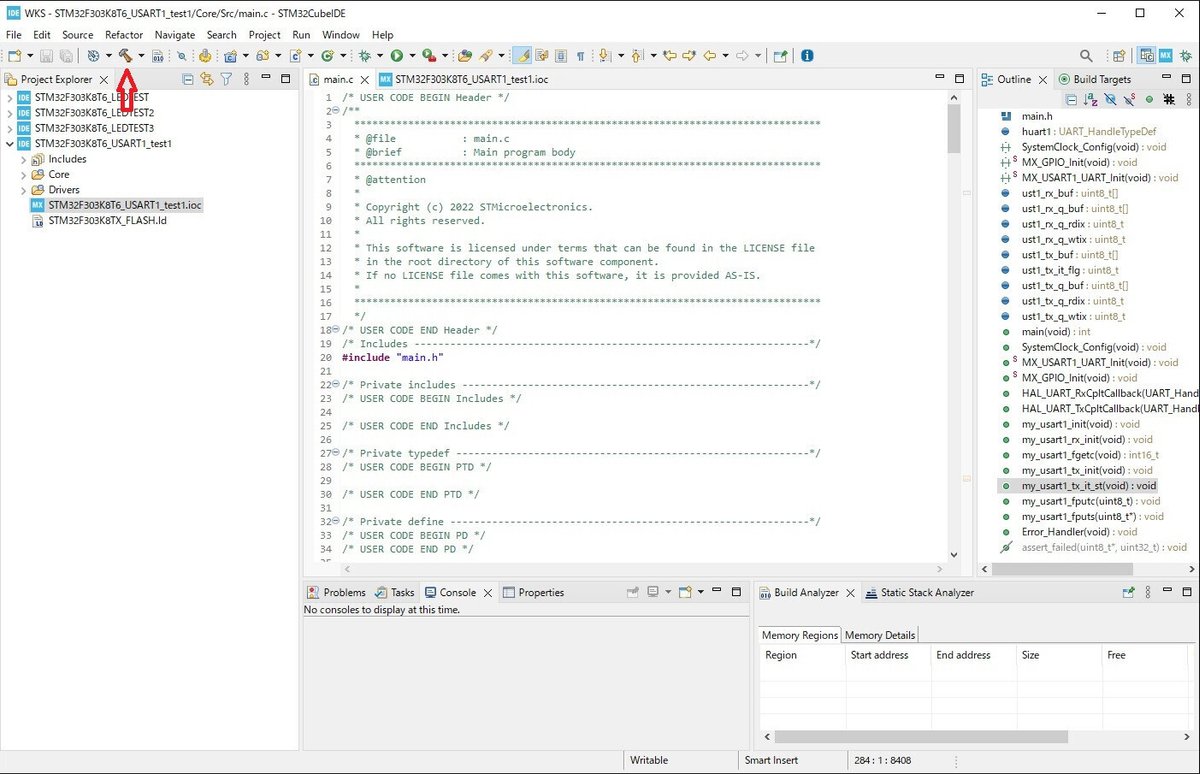Click the Build hammer icon in toolbar

point(125,55)
